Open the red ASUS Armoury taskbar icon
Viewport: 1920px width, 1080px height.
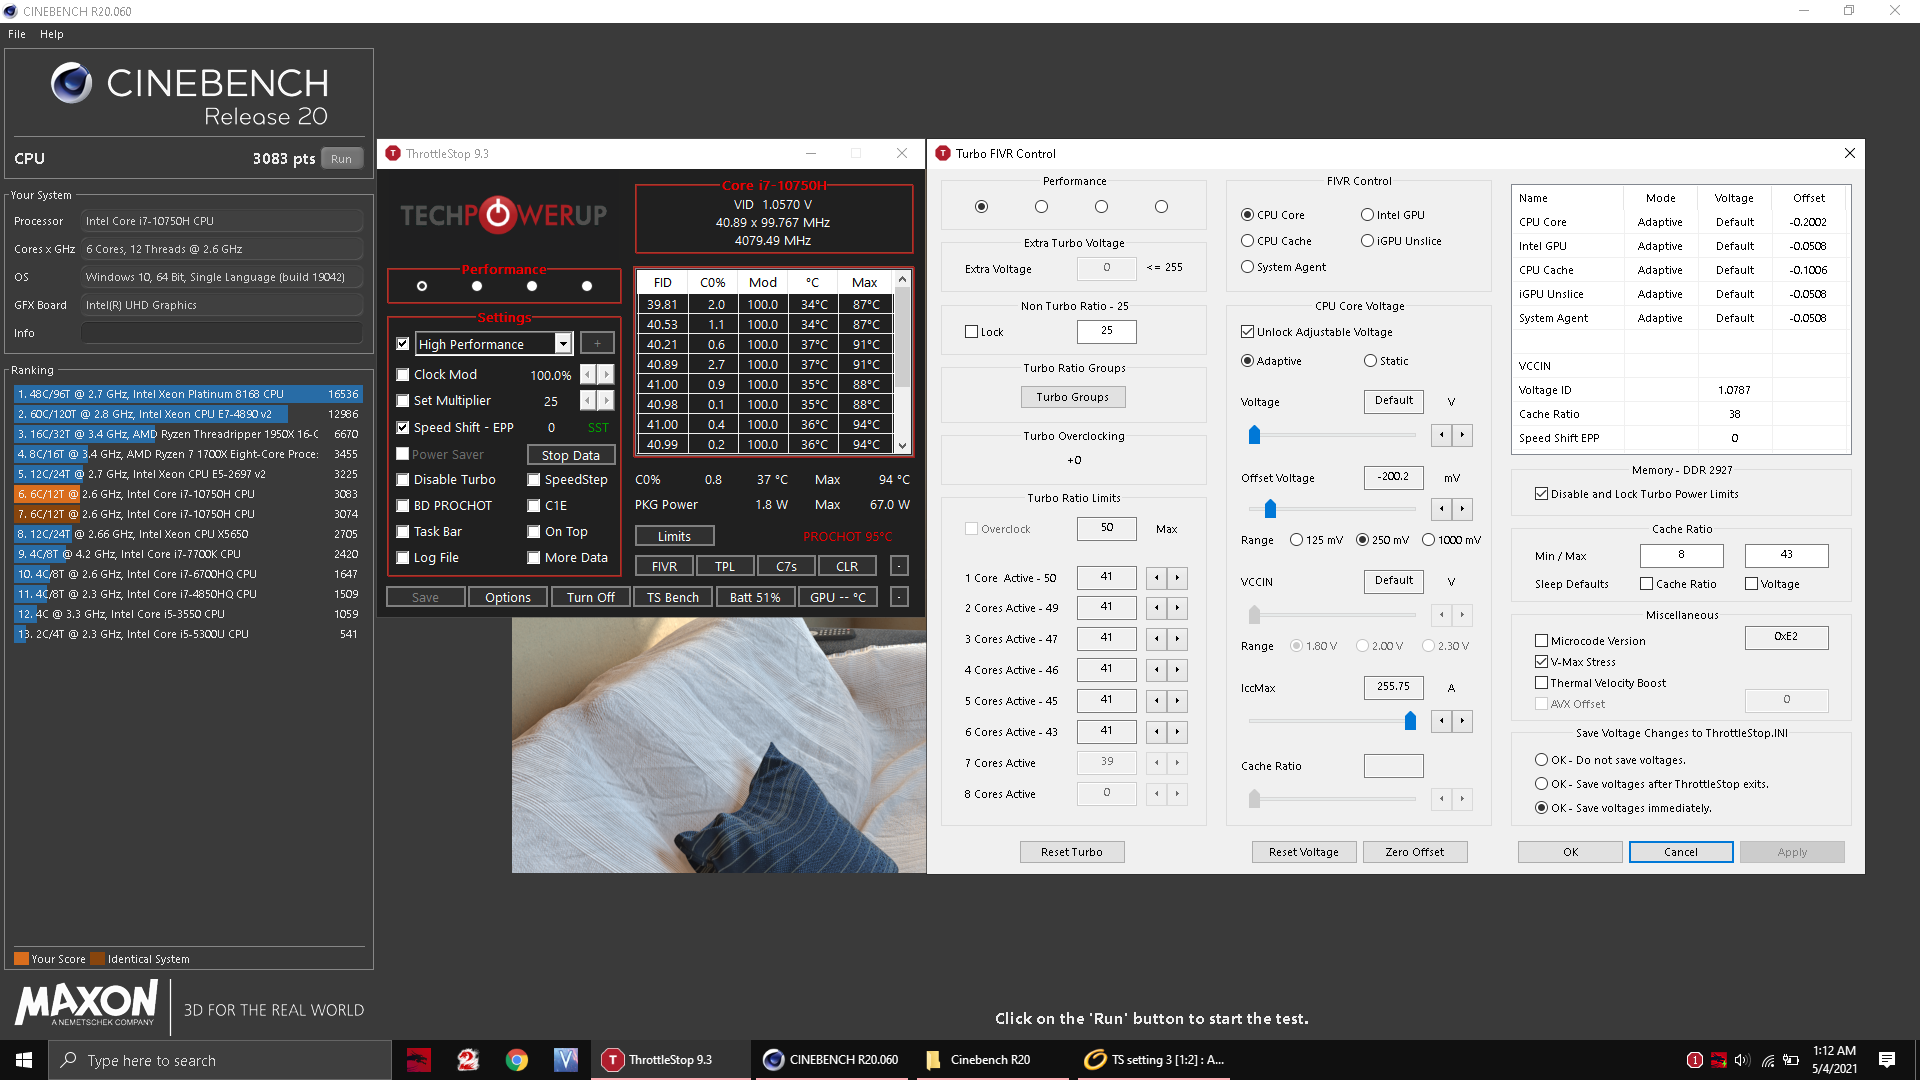(x=418, y=1060)
